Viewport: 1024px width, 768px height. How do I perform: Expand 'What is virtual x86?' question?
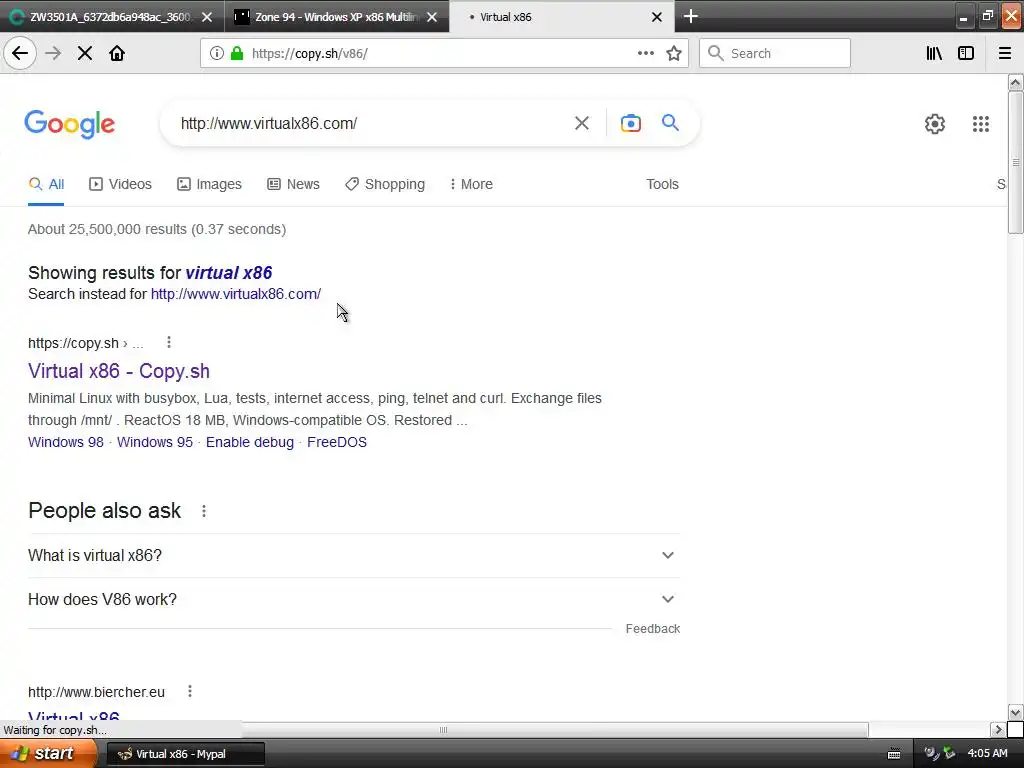(353, 555)
